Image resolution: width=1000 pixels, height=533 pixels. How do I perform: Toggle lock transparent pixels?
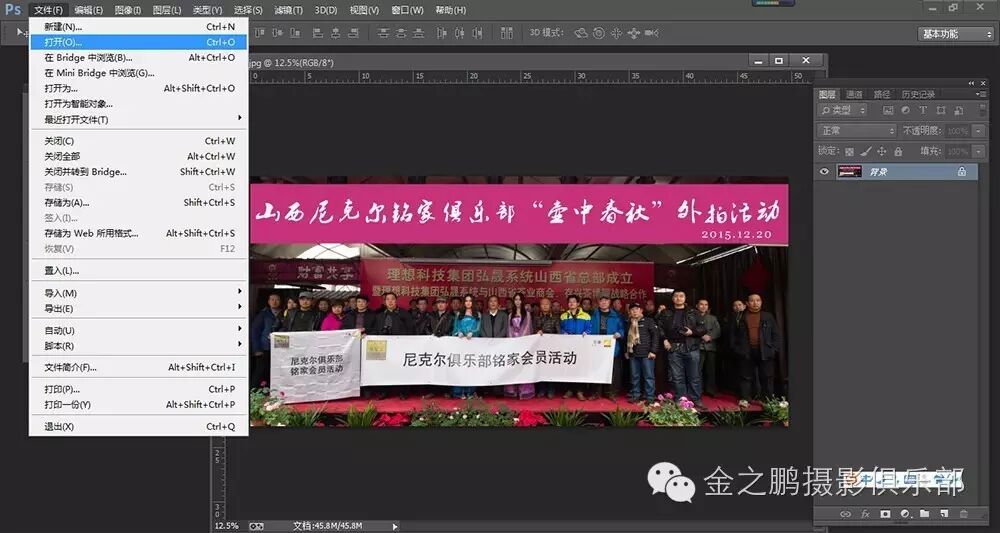849,152
